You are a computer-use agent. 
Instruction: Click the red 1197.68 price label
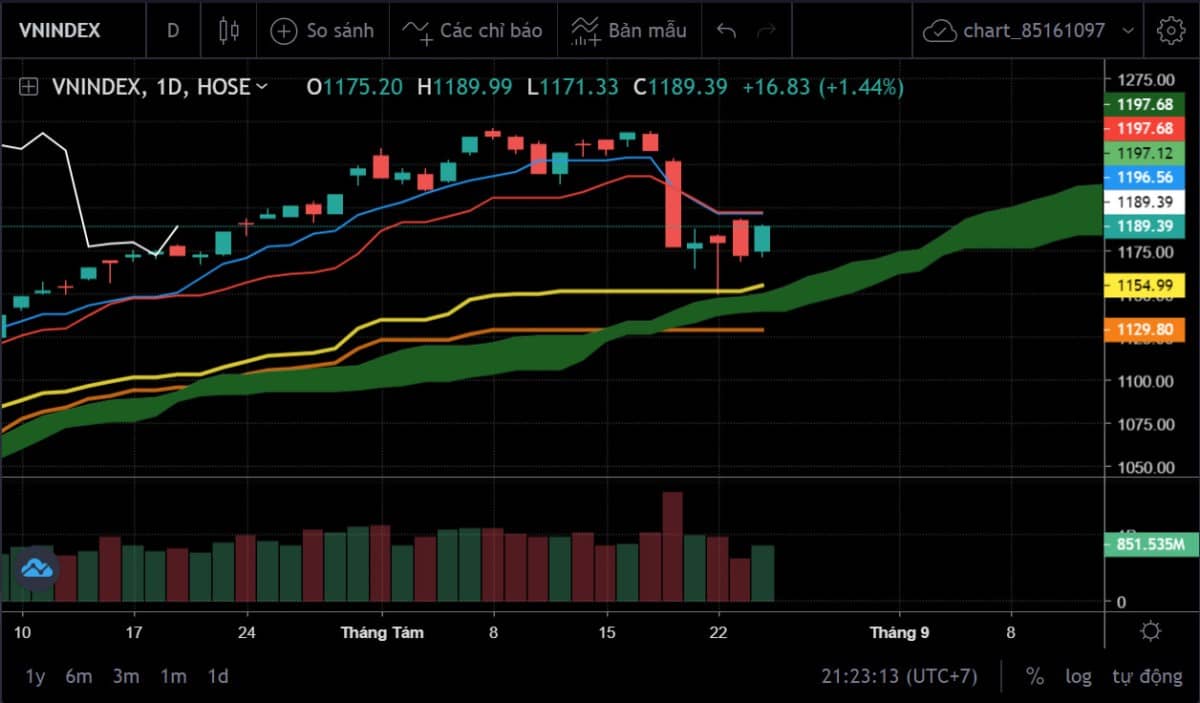click(x=1143, y=128)
